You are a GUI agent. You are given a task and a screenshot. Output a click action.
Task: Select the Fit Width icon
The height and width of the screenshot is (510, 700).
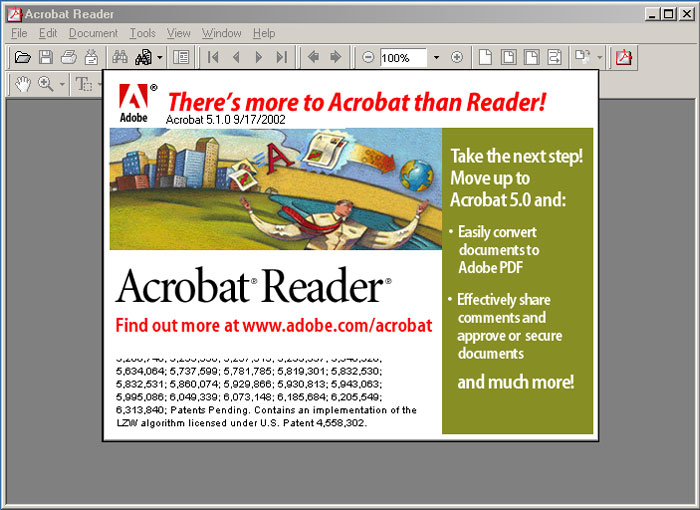531,57
